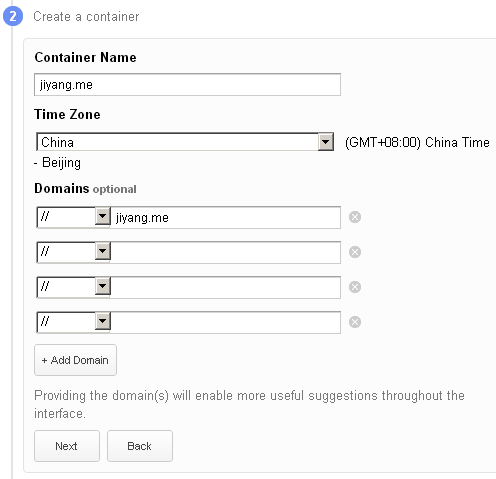496x479 pixels.
Task: Click the GMT+08:00 China Time label
Action: (417, 143)
